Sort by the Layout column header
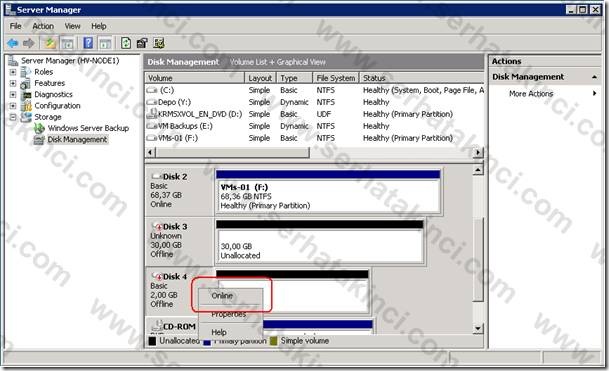 tap(260, 78)
